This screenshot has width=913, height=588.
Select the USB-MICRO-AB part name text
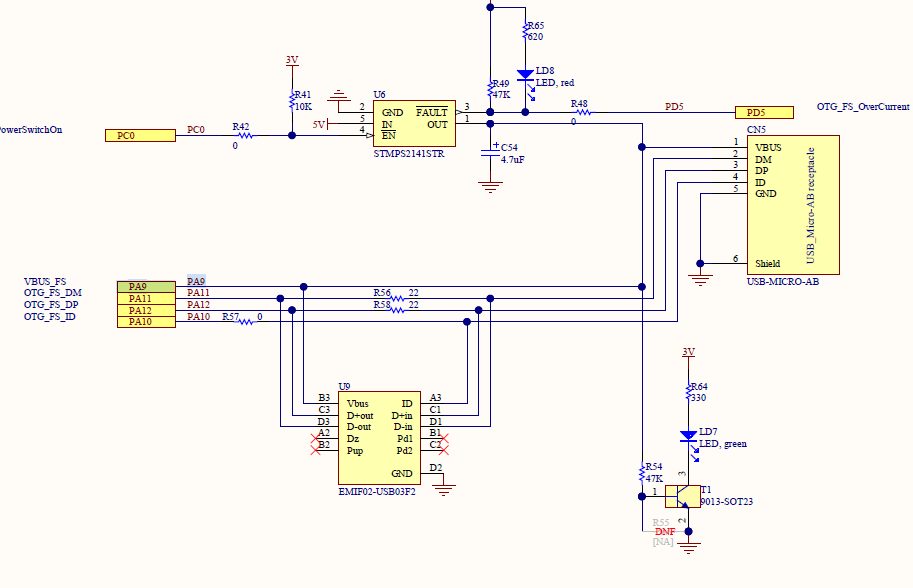click(x=783, y=282)
